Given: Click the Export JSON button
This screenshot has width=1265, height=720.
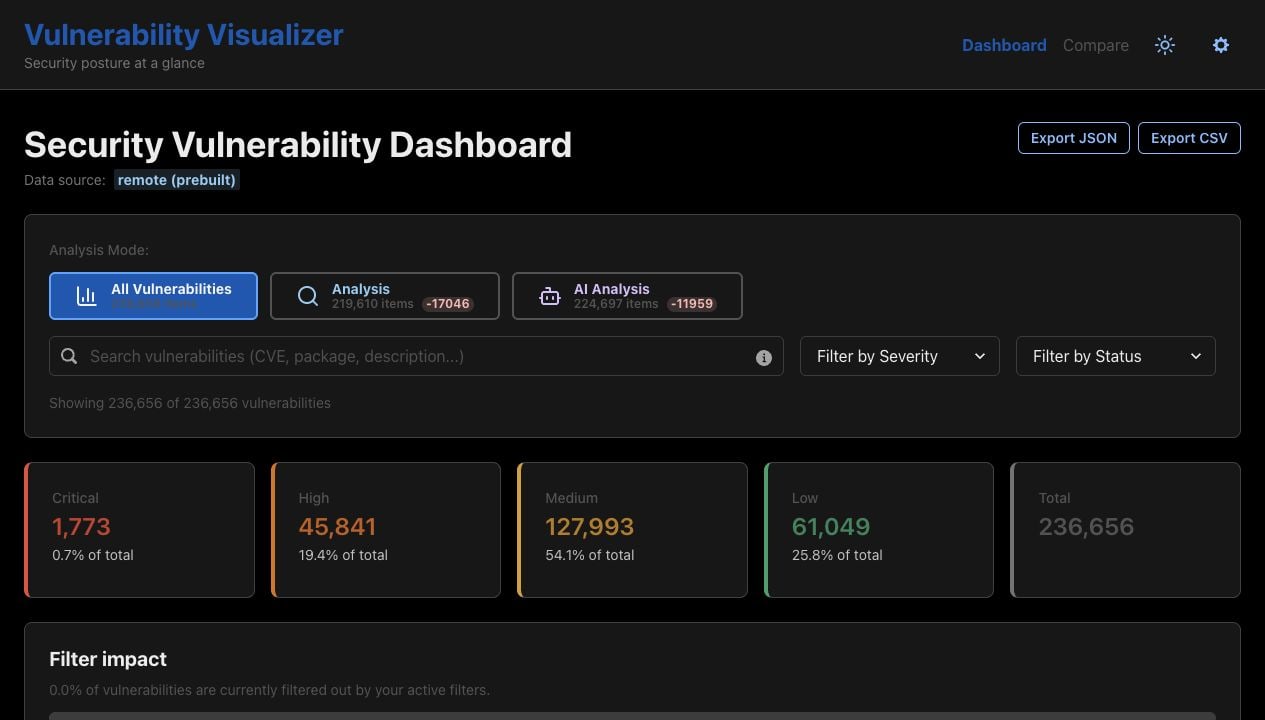Looking at the screenshot, I should [1074, 138].
